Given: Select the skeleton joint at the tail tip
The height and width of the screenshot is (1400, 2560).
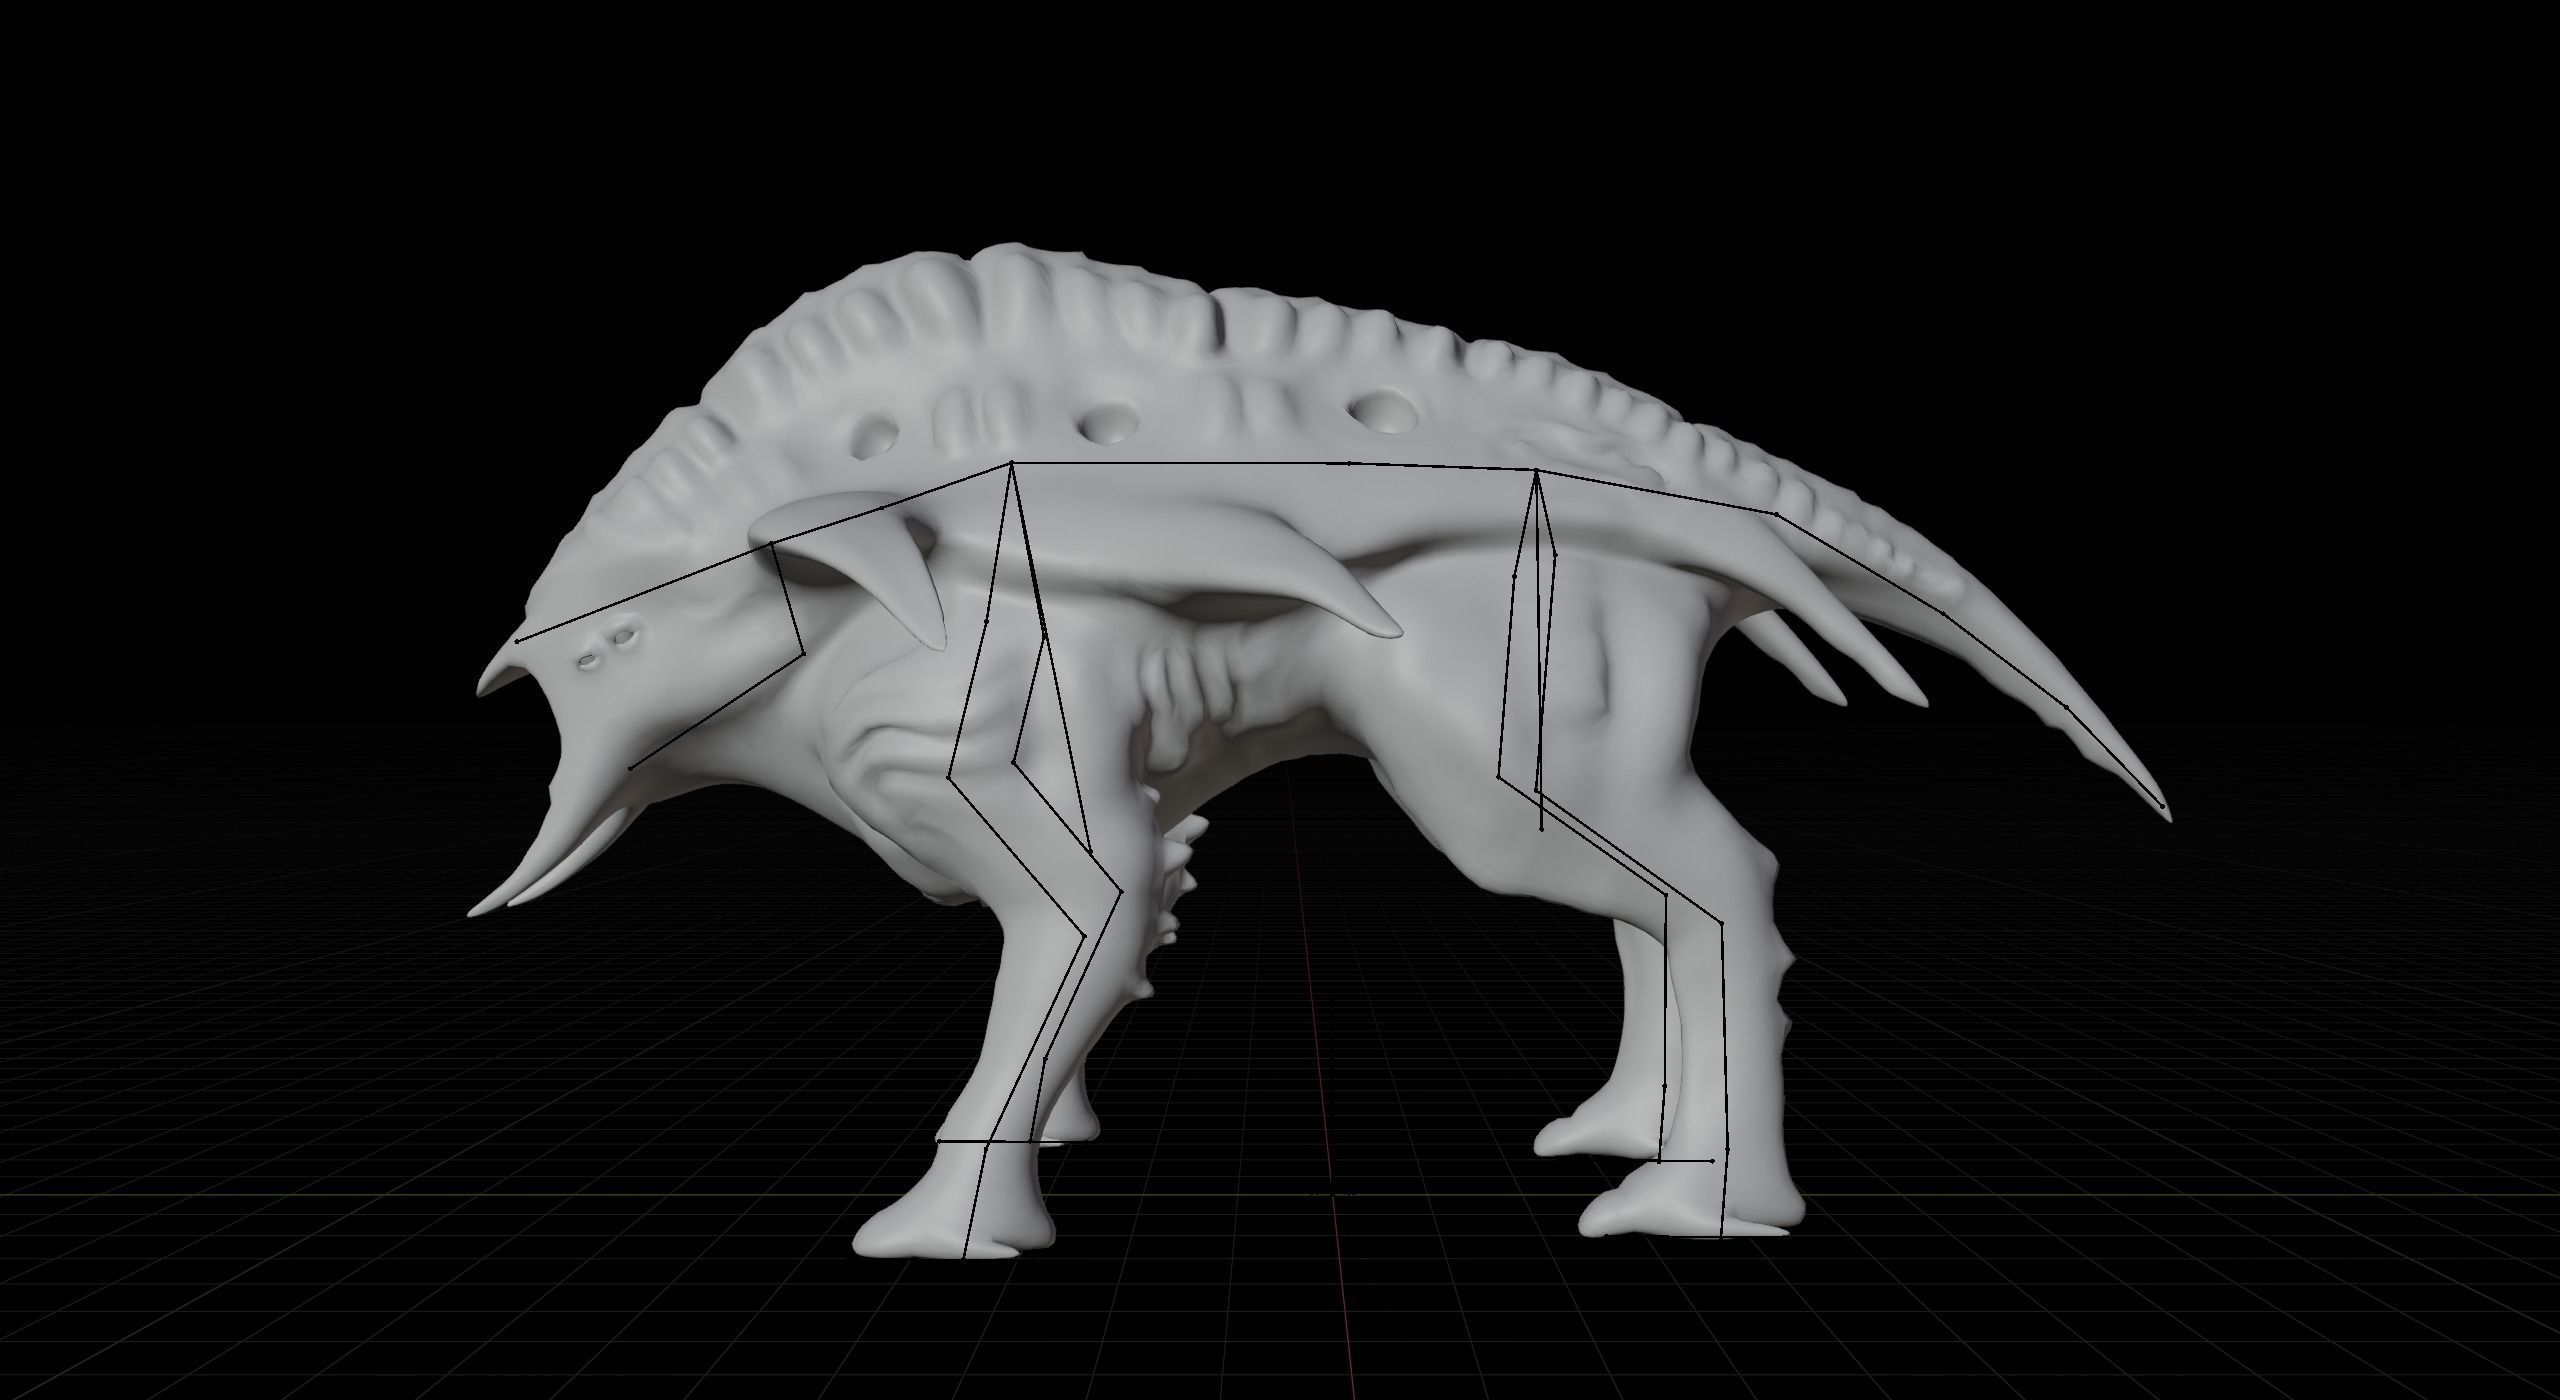Looking at the screenshot, I should tap(2162, 806).
